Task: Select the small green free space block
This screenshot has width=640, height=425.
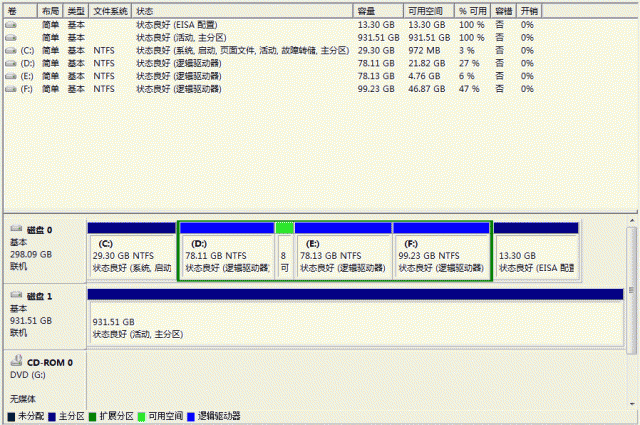Action: 284,251
